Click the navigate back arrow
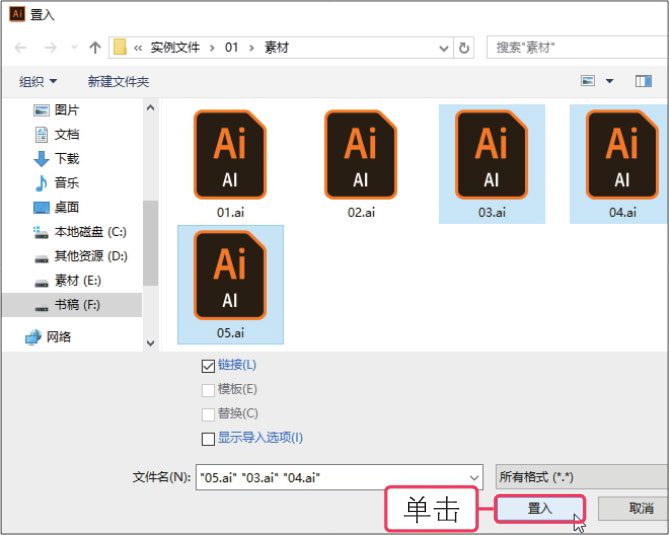Viewport: 669px width, 535px height. point(22,47)
